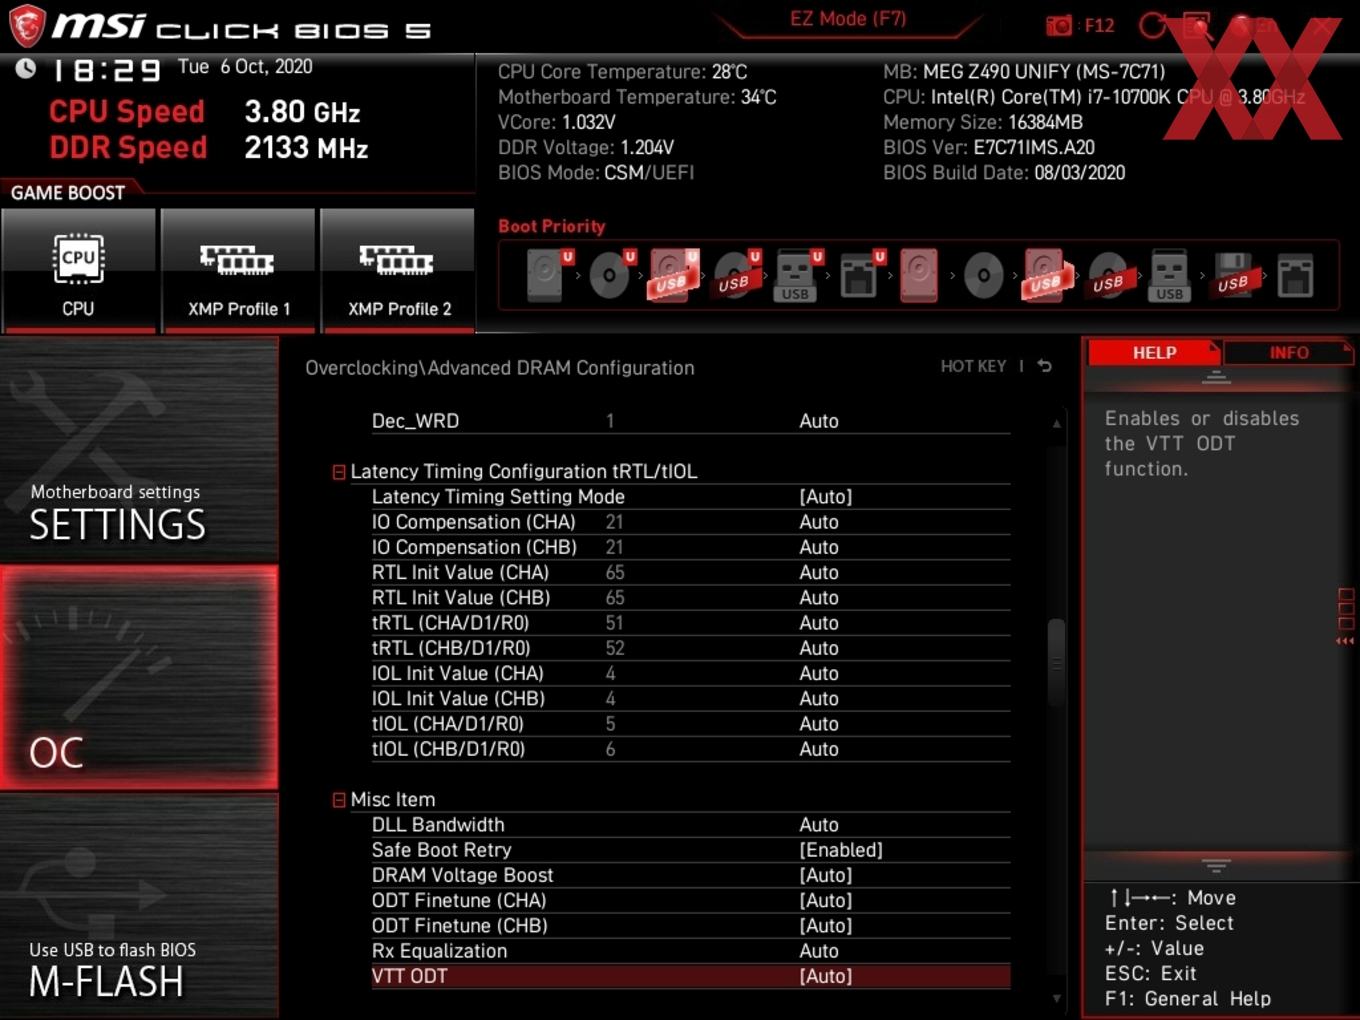
Task: Switch to EZ Mode (F7)
Action: tap(848, 19)
